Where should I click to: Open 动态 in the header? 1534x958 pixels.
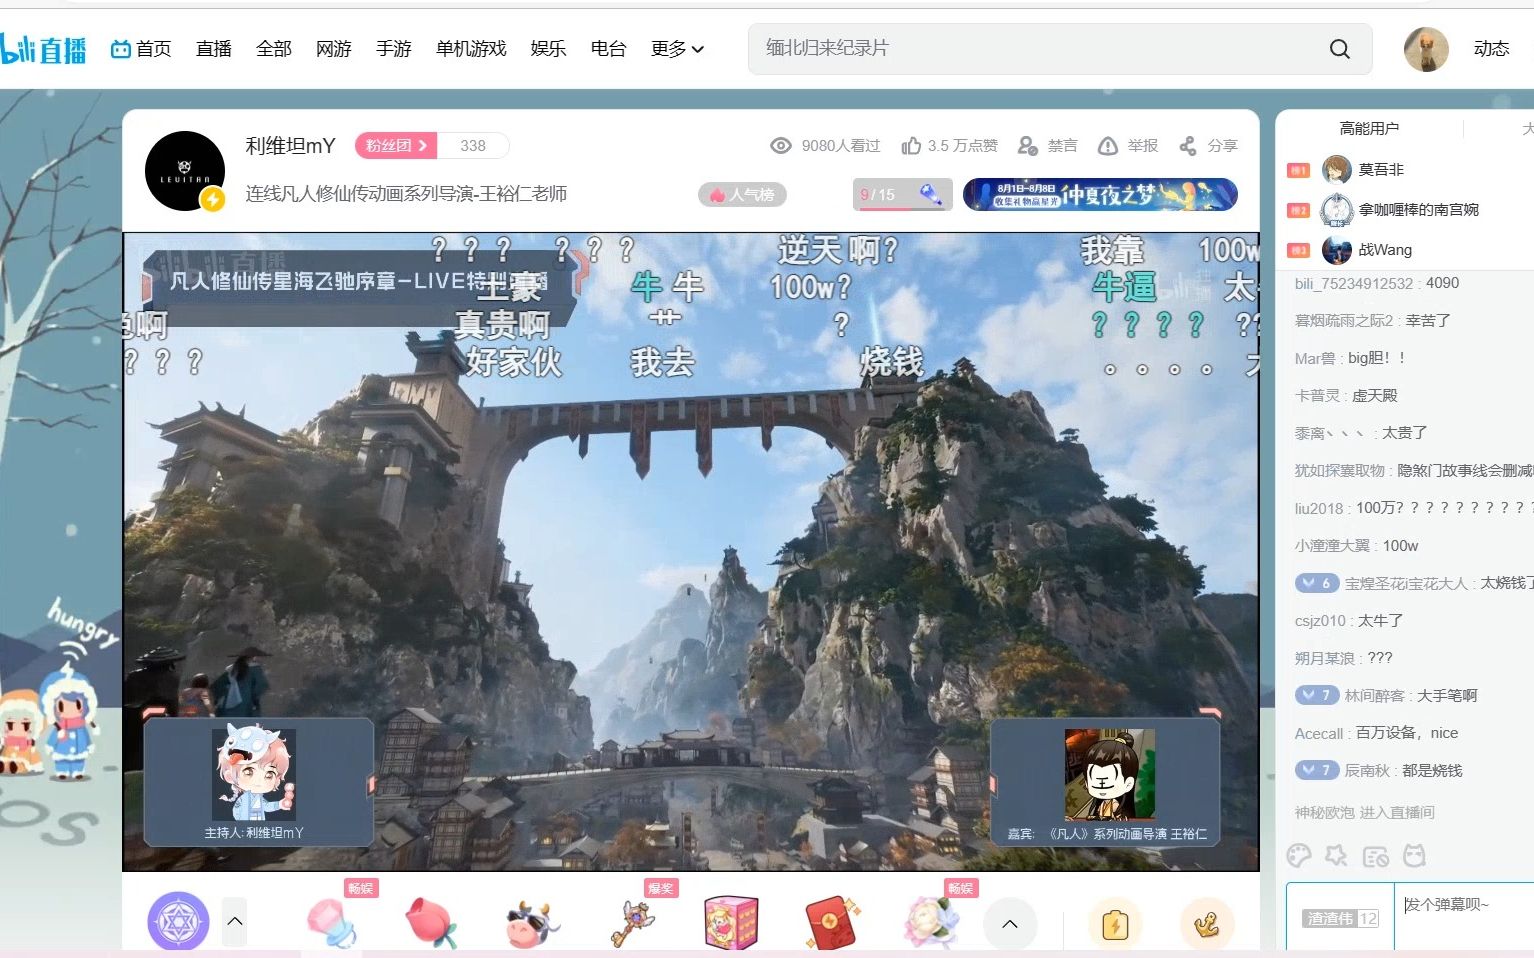click(x=1492, y=49)
